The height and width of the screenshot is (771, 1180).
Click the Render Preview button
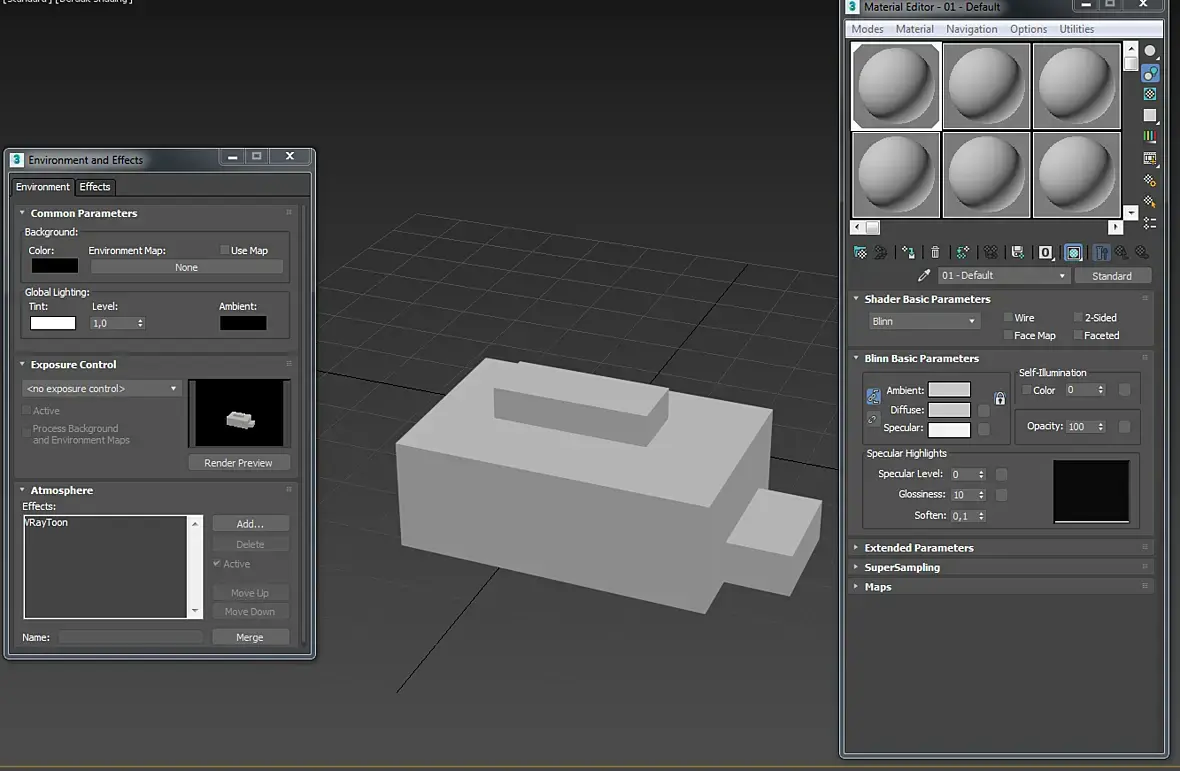point(238,463)
